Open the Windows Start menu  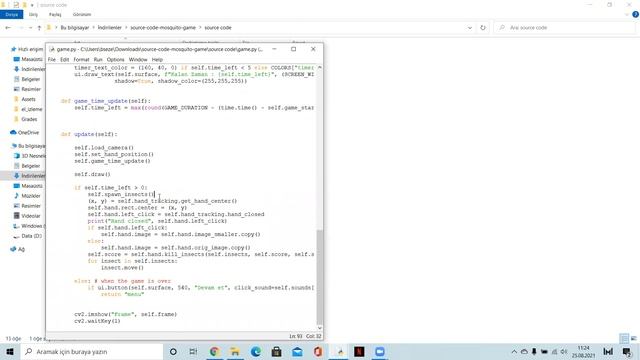click(x=10, y=351)
